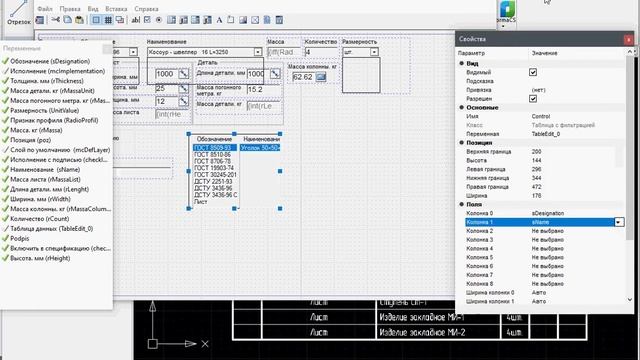
Task: Click the Количество input field with 4
Action: coord(321,52)
